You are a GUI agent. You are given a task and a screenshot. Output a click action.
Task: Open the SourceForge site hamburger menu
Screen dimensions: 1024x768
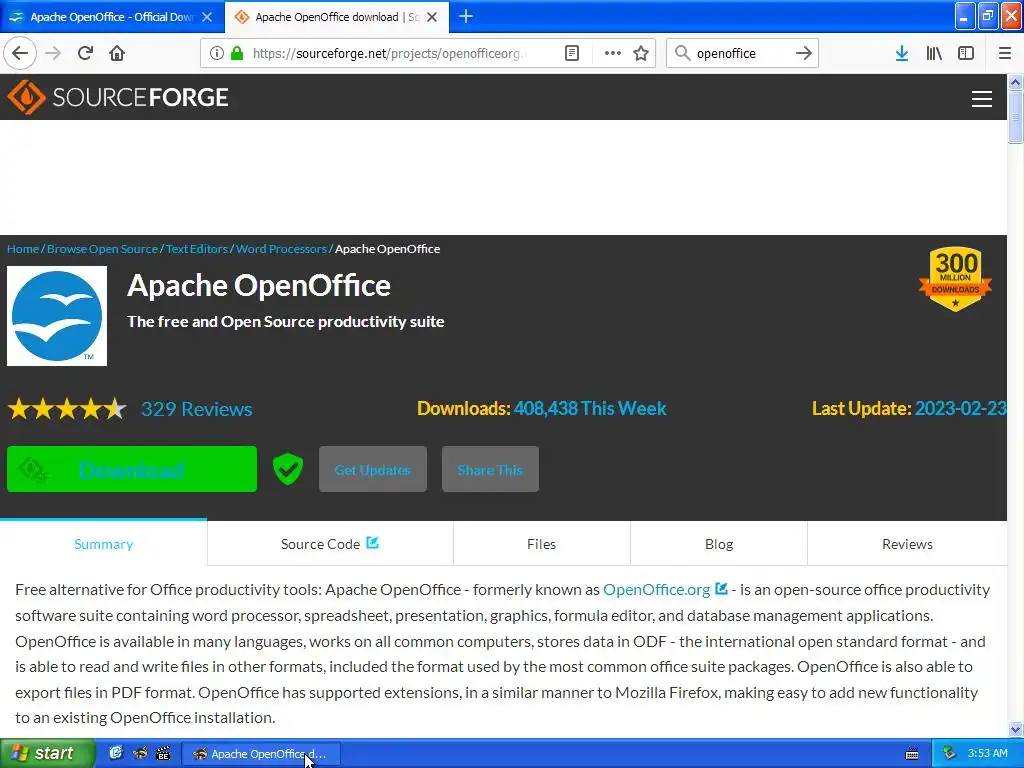pyautogui.click(x=982, y=99)
